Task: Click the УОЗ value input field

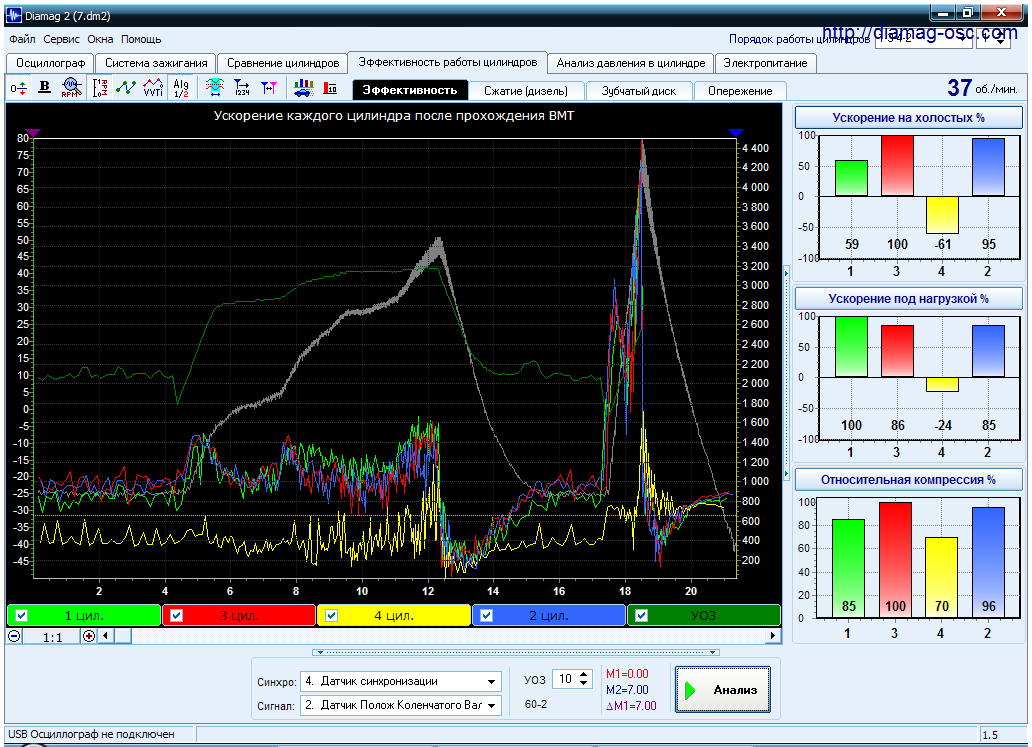Action: (x=565, y=679)
